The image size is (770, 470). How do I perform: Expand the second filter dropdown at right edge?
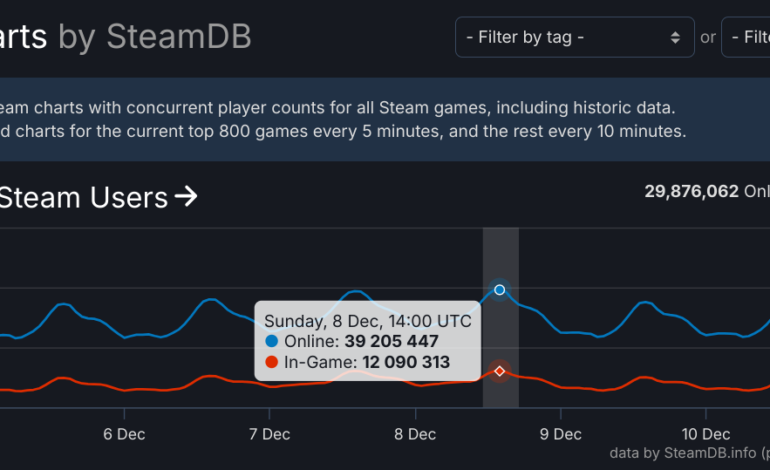point(745,37)
